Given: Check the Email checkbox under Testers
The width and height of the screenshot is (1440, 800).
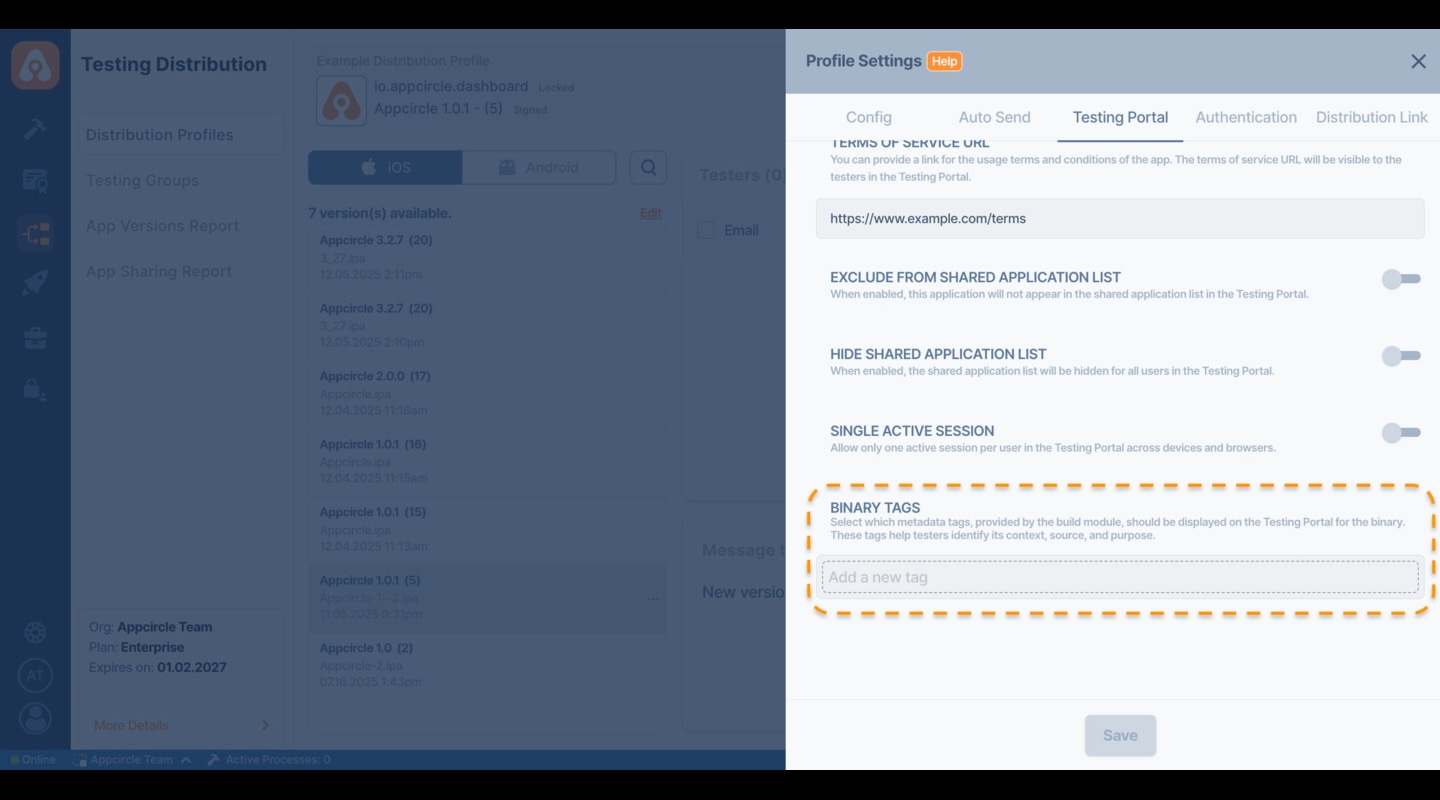Looking at the screenshot, I should 707,230.
